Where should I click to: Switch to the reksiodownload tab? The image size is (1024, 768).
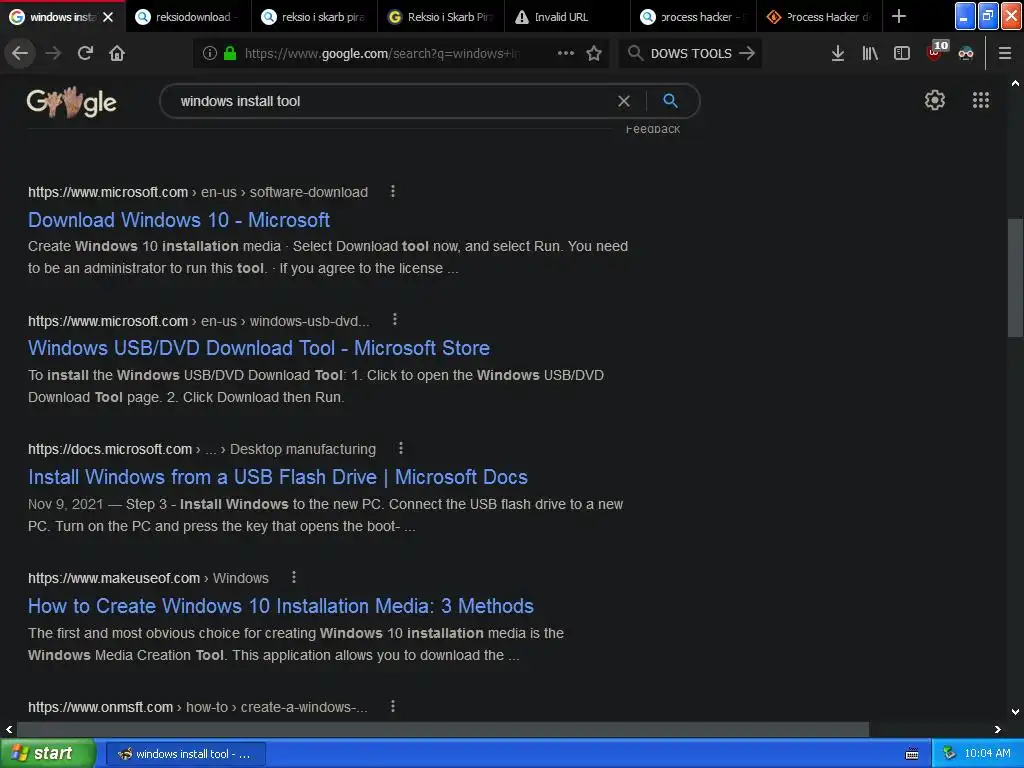point(188,17)
